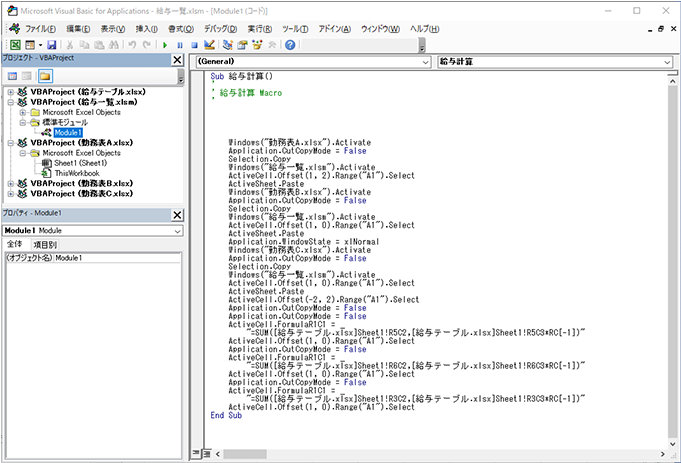
Task: Click the Cut scissors icon
Action: point(69,45)
